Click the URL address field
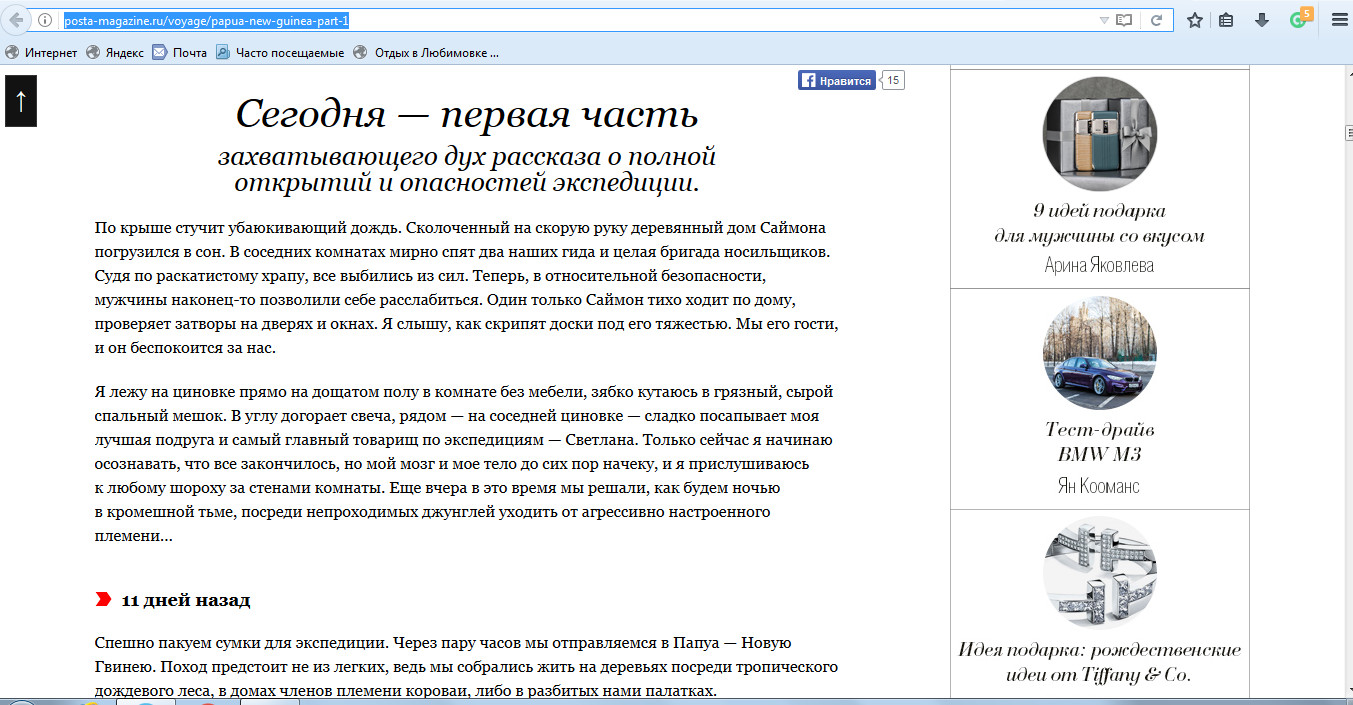Image resolution: width=1353 pixels, height=705 pixels. pos(575,20)
